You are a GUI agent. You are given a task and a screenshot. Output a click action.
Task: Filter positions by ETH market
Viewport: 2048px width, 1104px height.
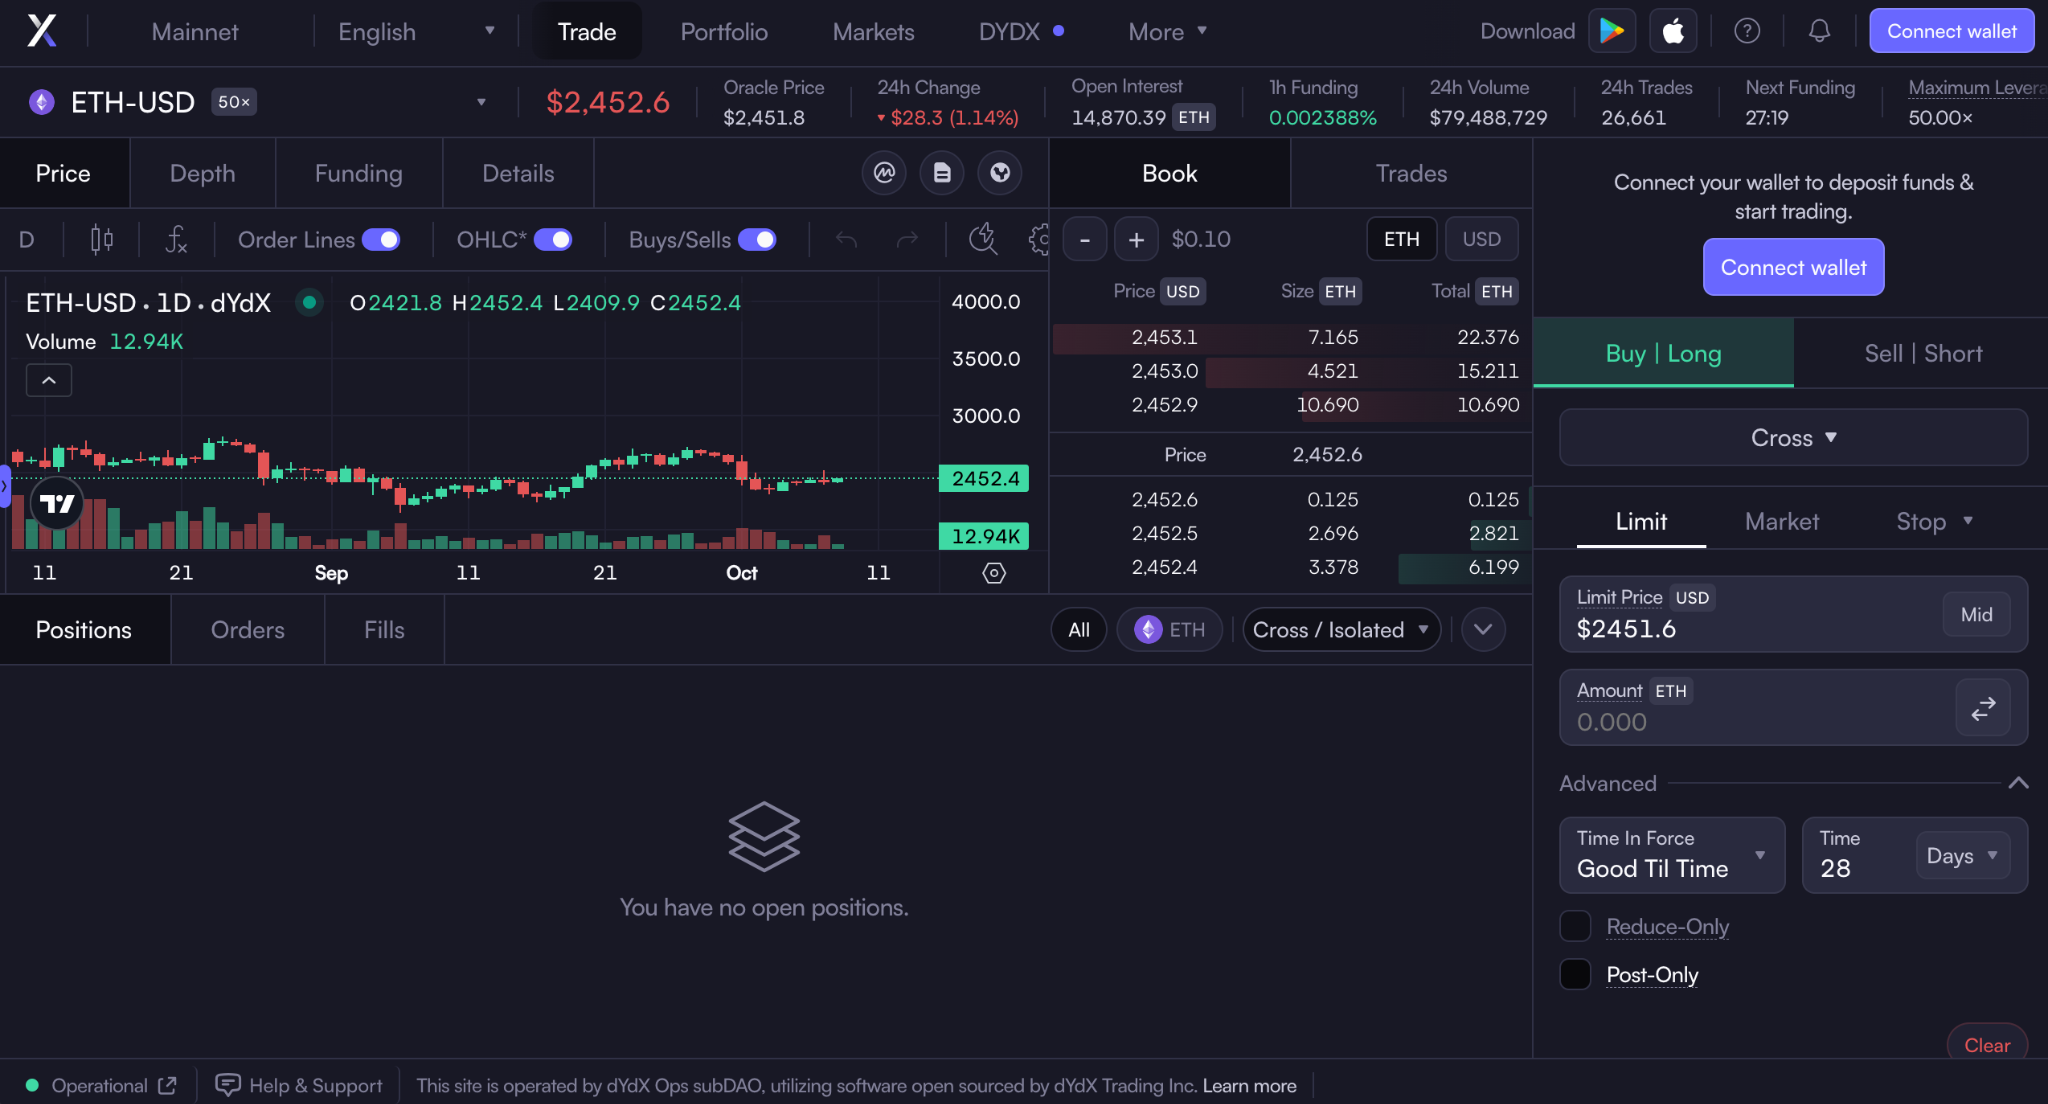[1170, 630]
